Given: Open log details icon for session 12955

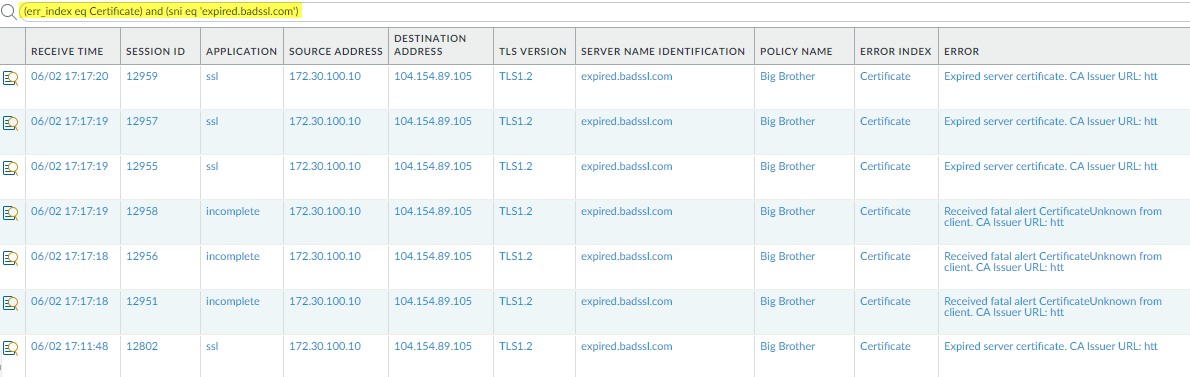Looking at the screenshot, I should point(11,168).
